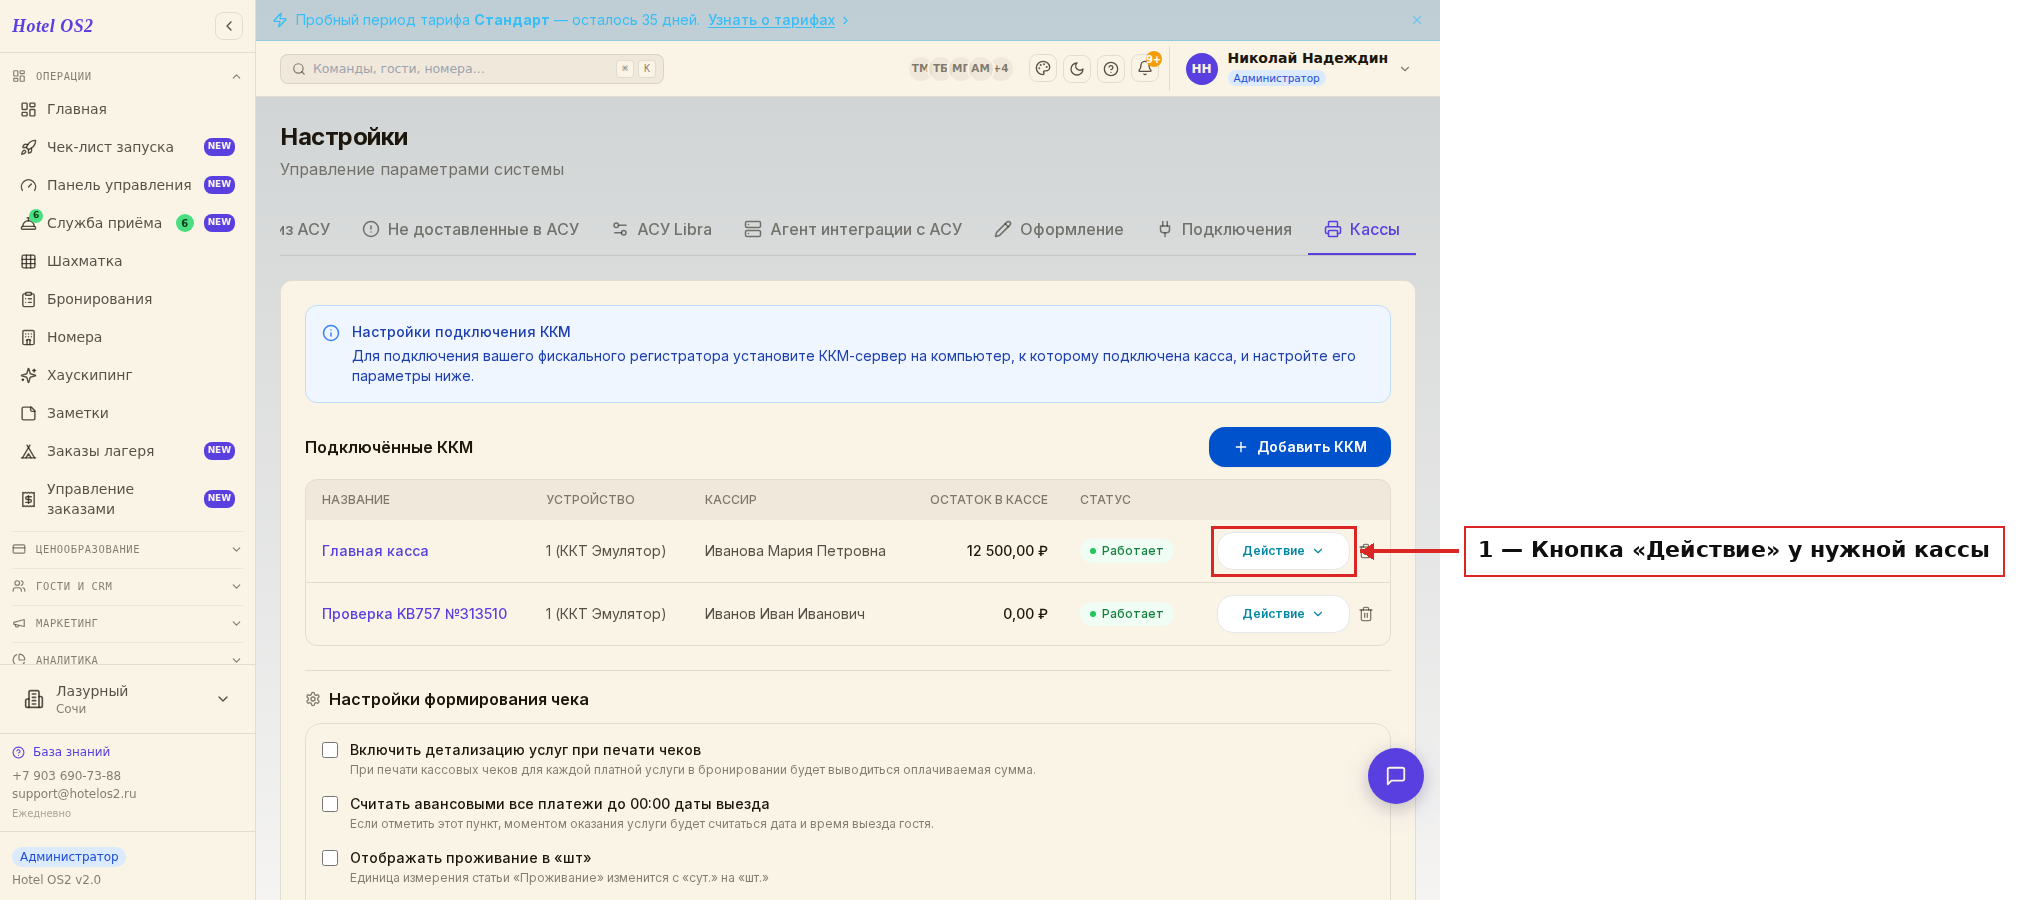This screenshot has width=2028, height=900.
Task: Check Считать авансовыми все платежи
Action: point(330,804)
